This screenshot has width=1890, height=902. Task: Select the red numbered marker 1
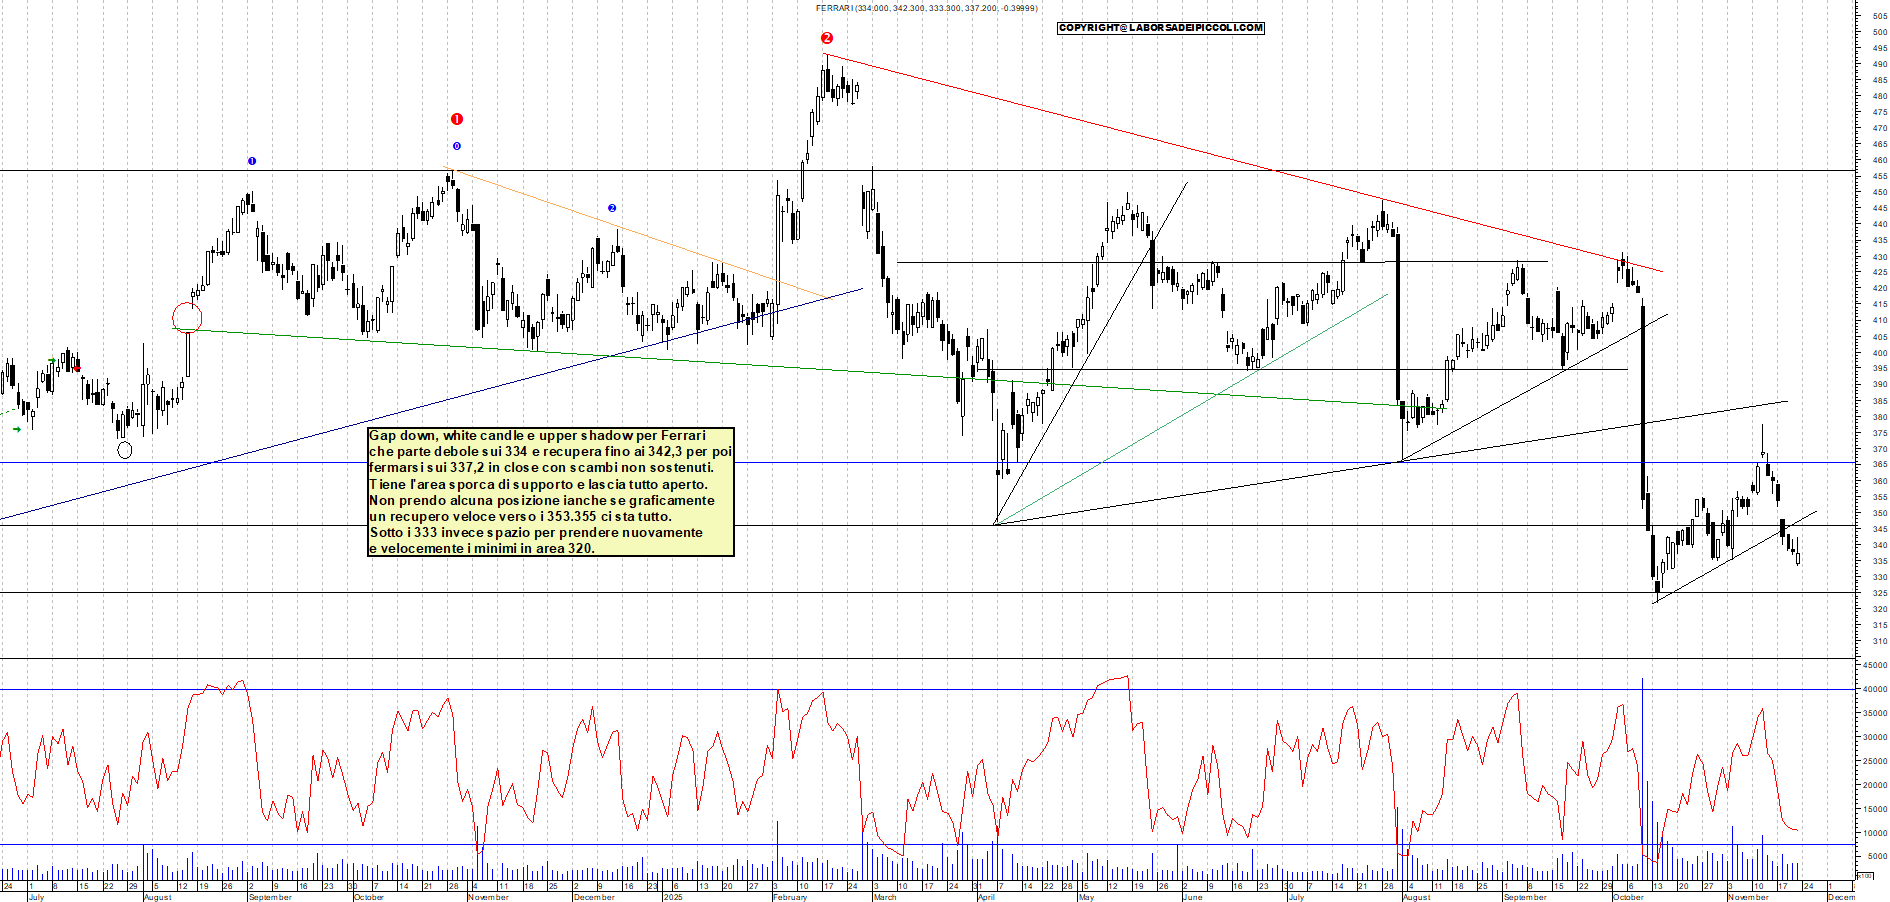[x=457, y=117]
